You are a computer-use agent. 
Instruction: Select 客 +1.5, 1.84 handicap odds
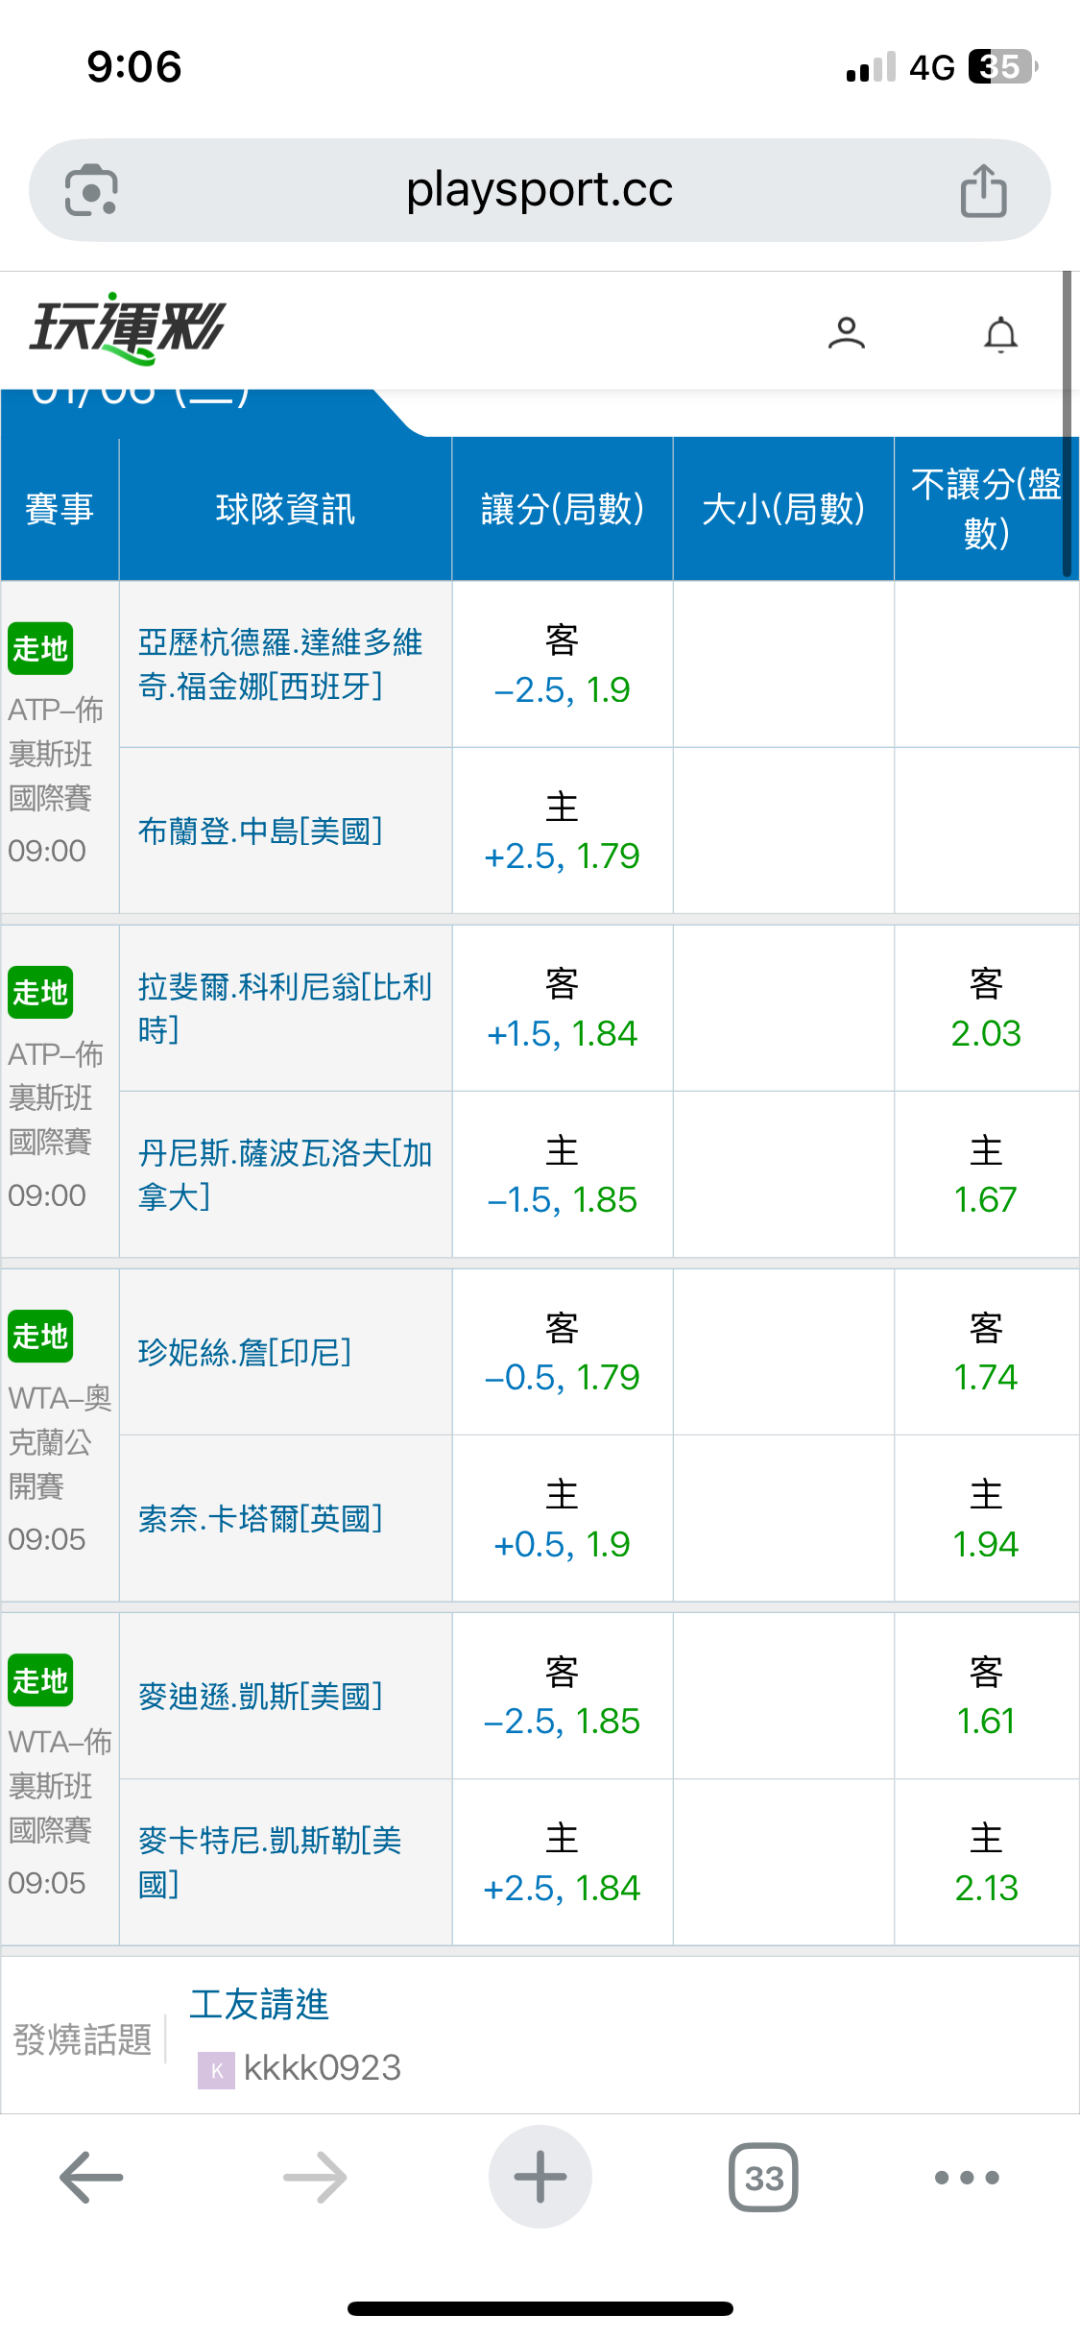coord(562,1008)
